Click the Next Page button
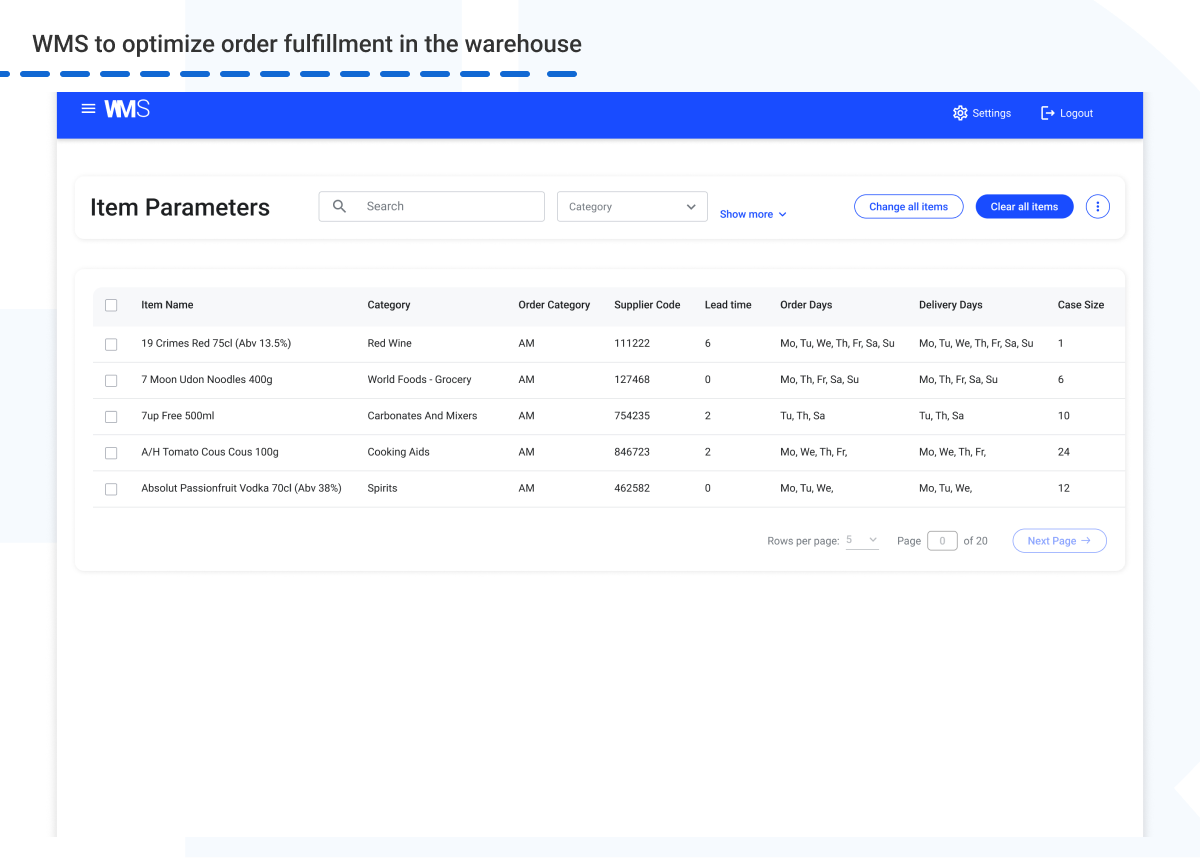 coord(1059,540)
